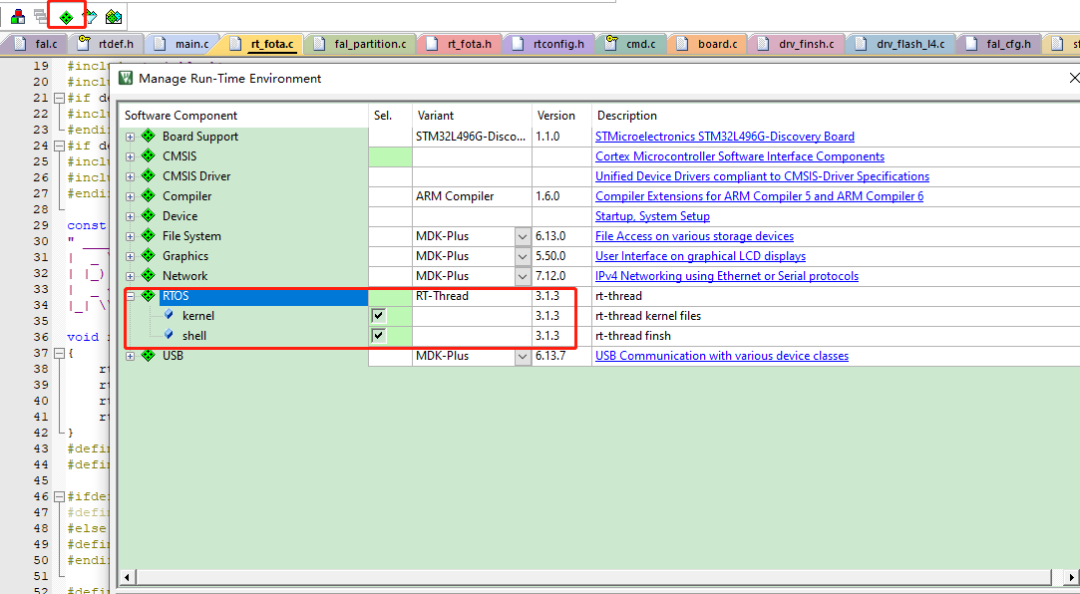Image resolution: width=1080 pixels, height=594 pixels.
Task: Click the Graphics component diamond icon
Action: pos(148,256)
